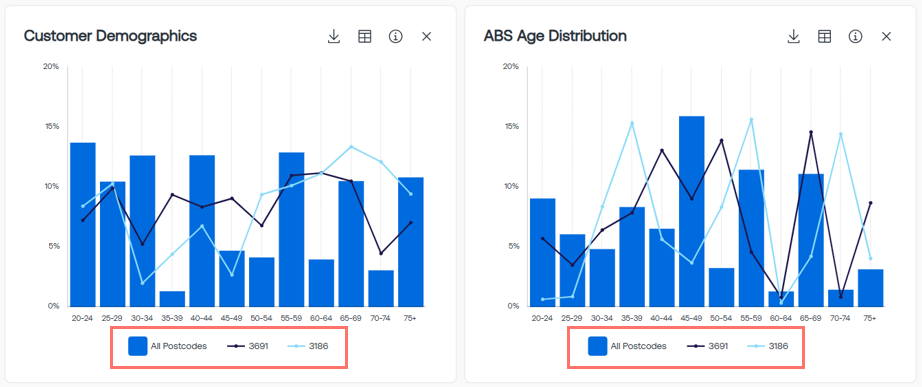Click the 20-24 bar in ABS Age Distribution

(543, 252)
